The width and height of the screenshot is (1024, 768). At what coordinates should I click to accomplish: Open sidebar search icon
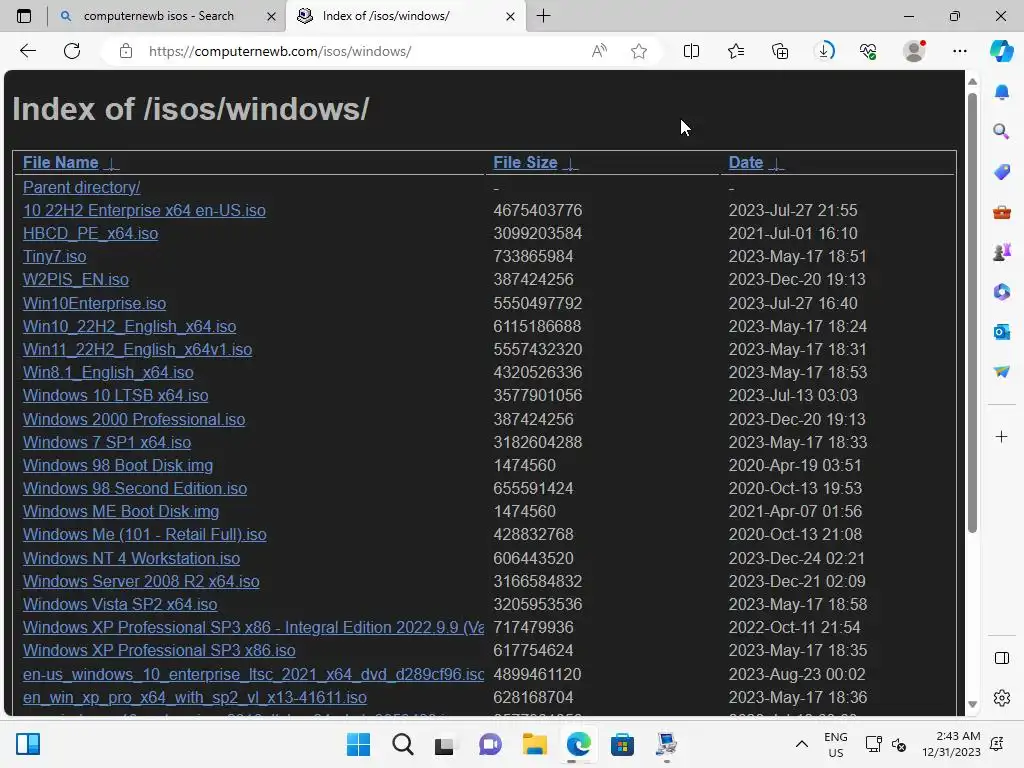[1001, 132]
